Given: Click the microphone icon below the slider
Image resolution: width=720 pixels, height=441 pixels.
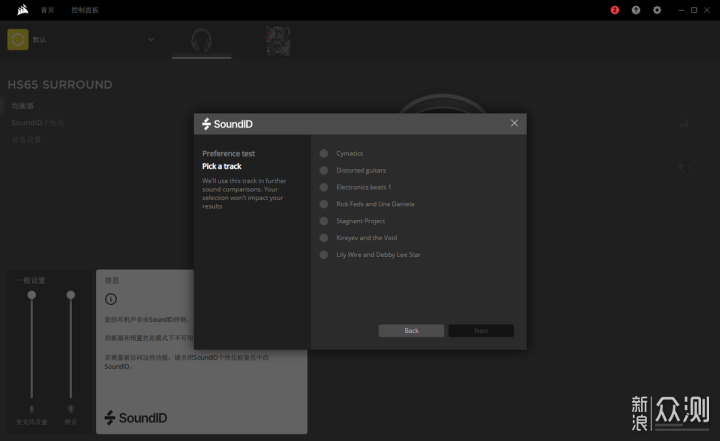Looking at the screenshot, I should click(x=32, y=409).
